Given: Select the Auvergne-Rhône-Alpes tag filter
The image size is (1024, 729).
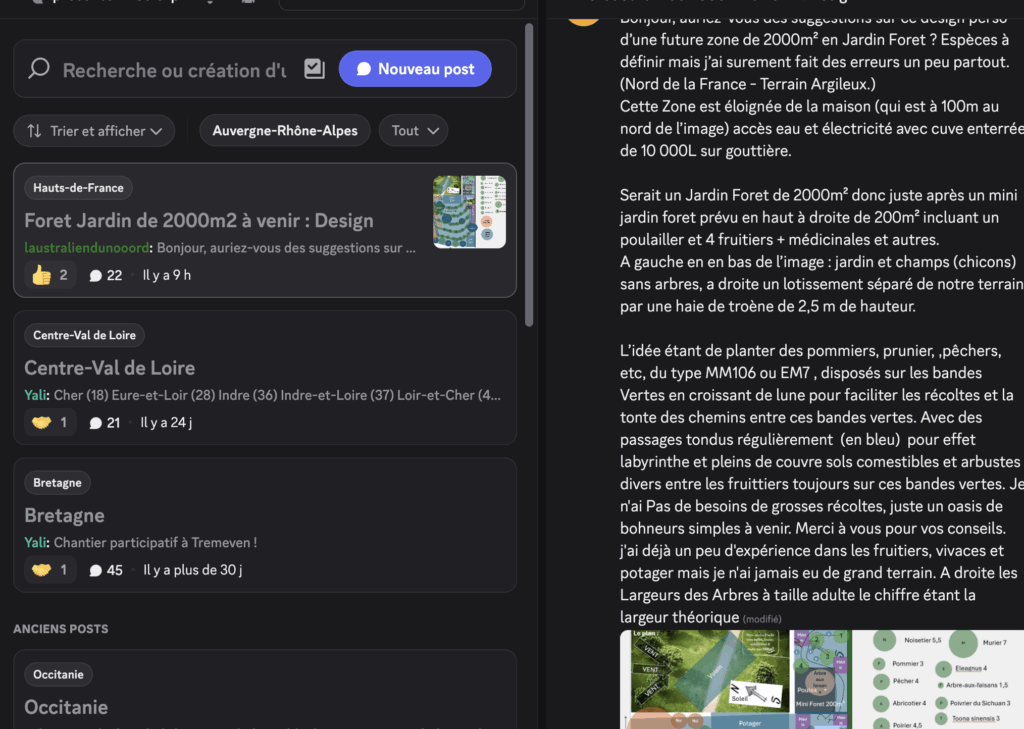Looking at the screenshot, I should tap(285, 131).
